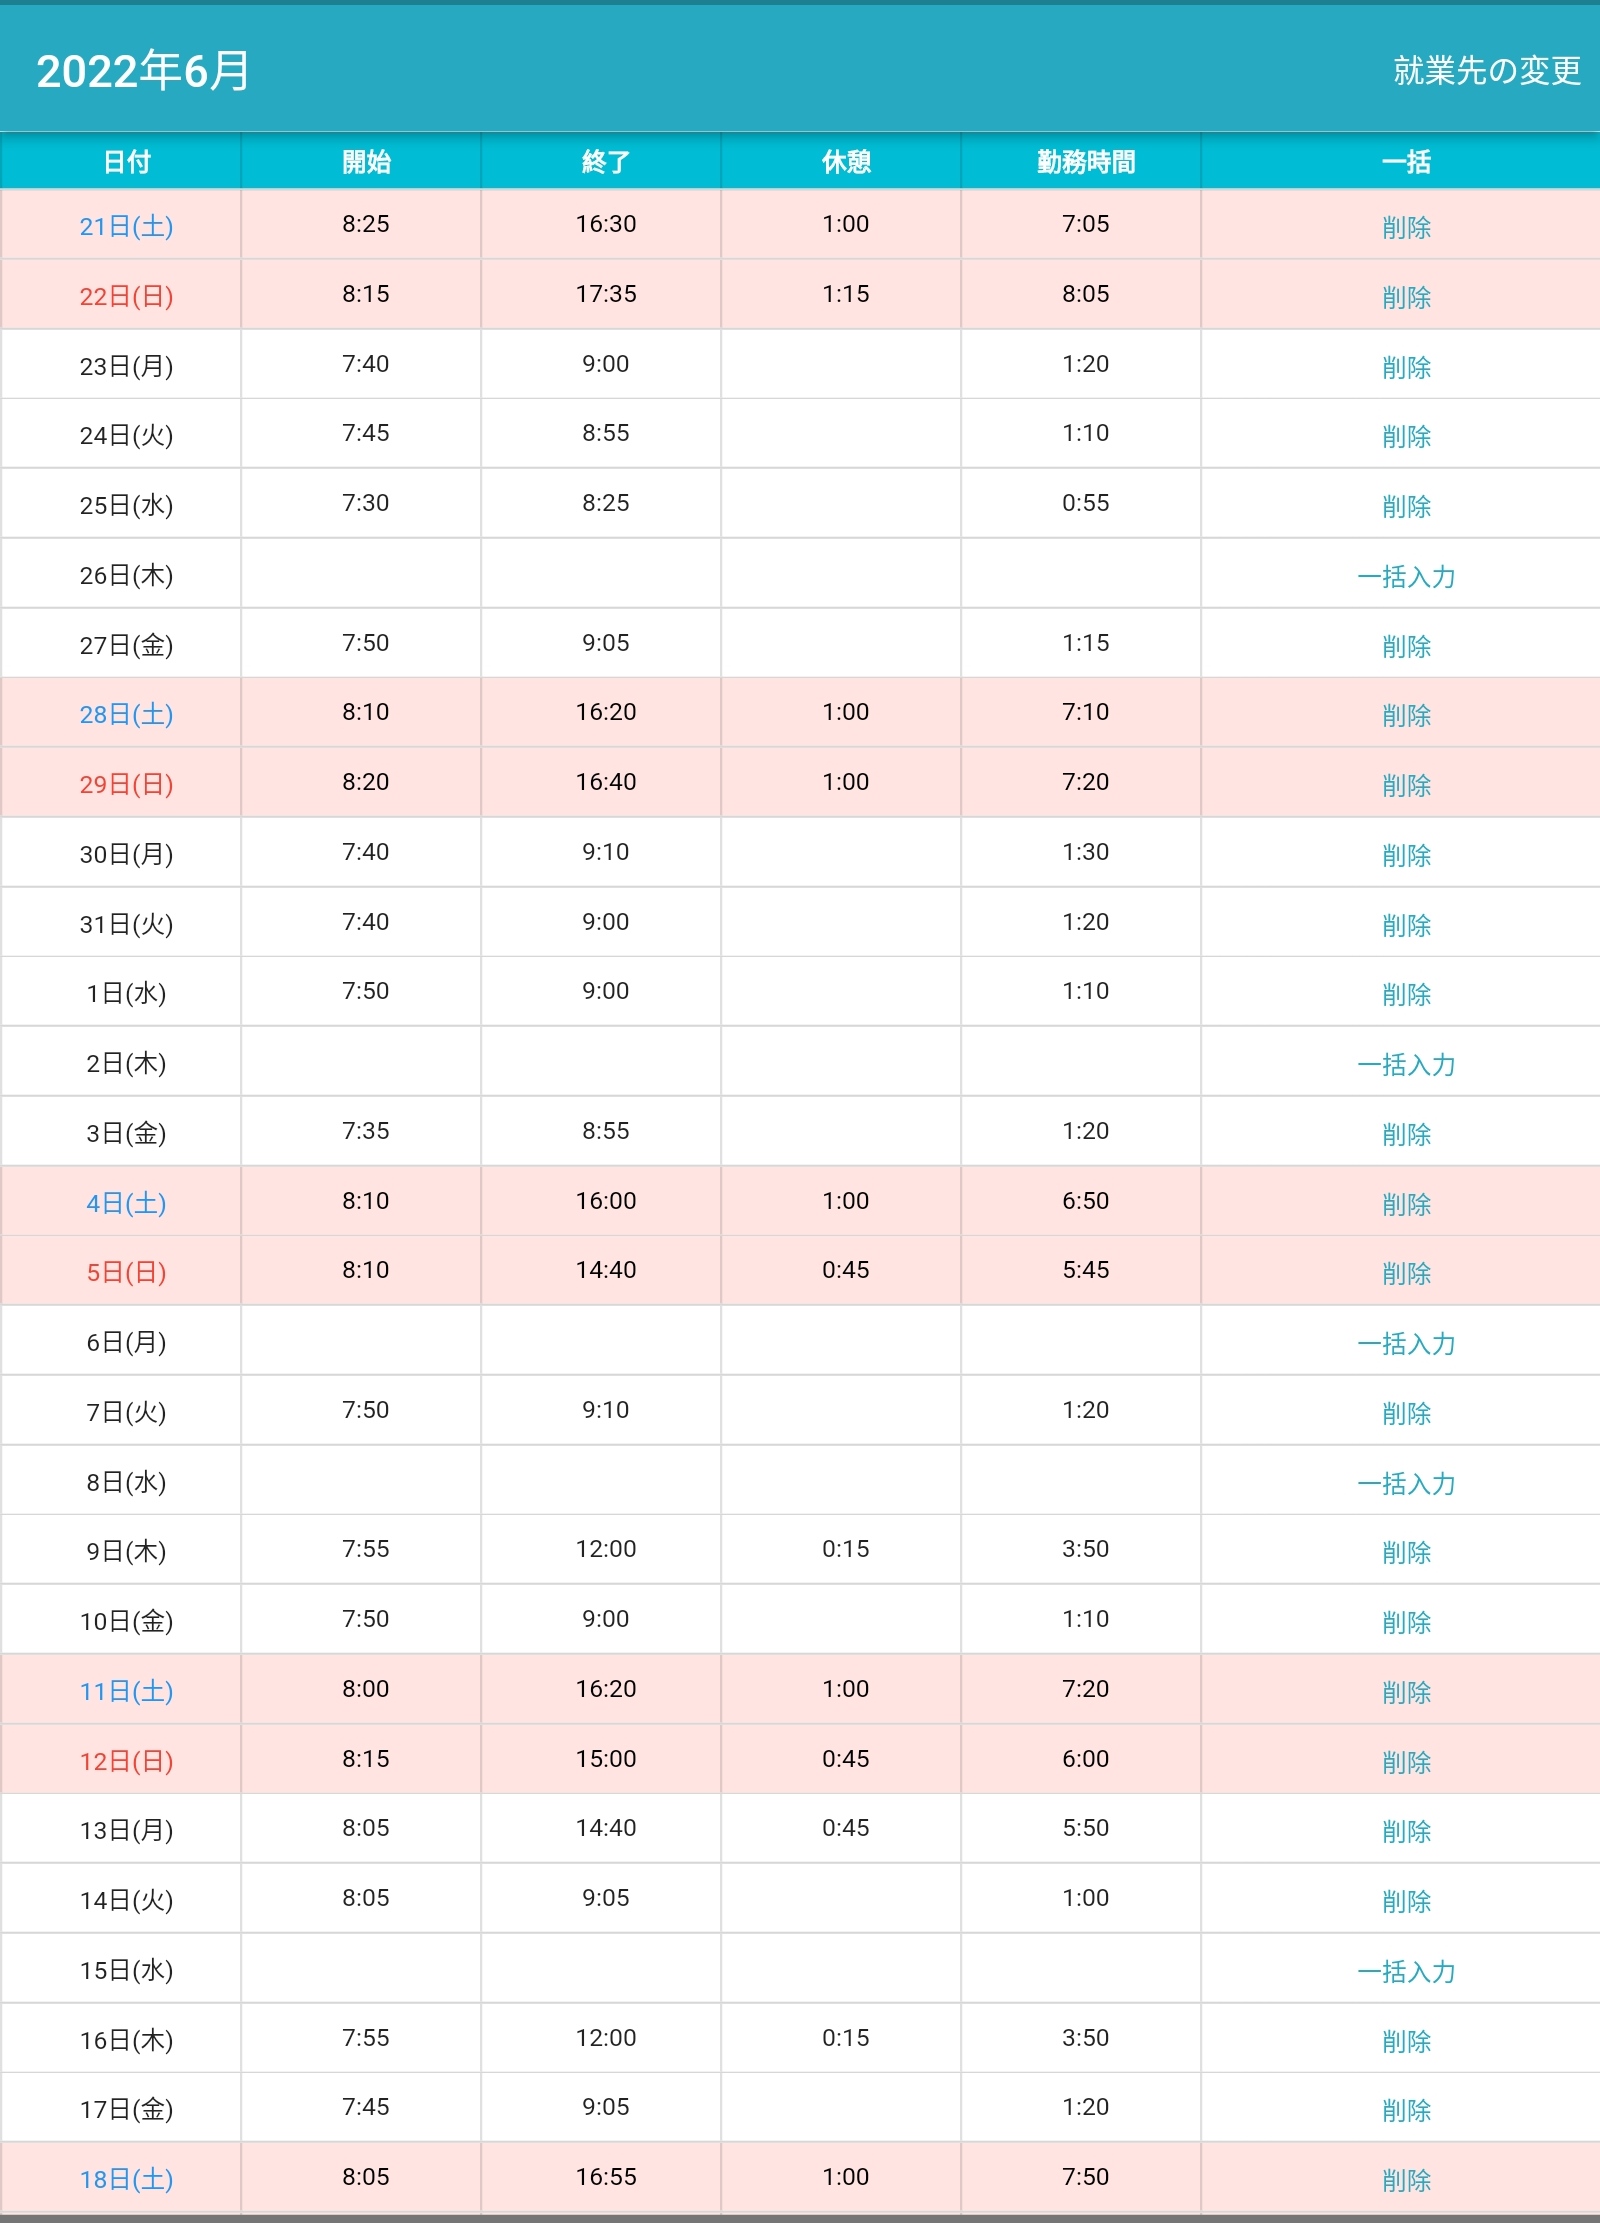Open 就業先の変更 link in header

click(x=1486, y=71)
